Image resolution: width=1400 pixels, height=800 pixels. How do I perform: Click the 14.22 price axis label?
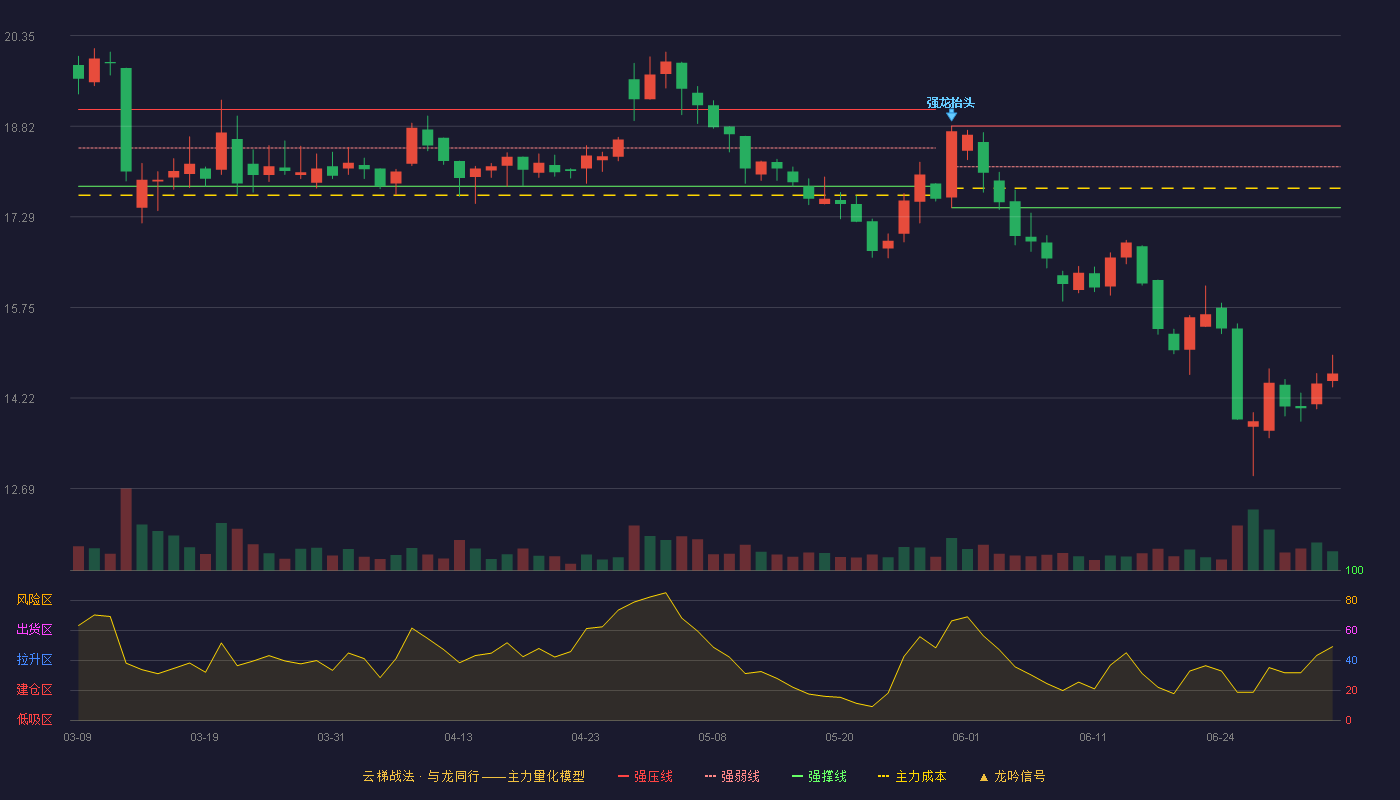[19, 399]
